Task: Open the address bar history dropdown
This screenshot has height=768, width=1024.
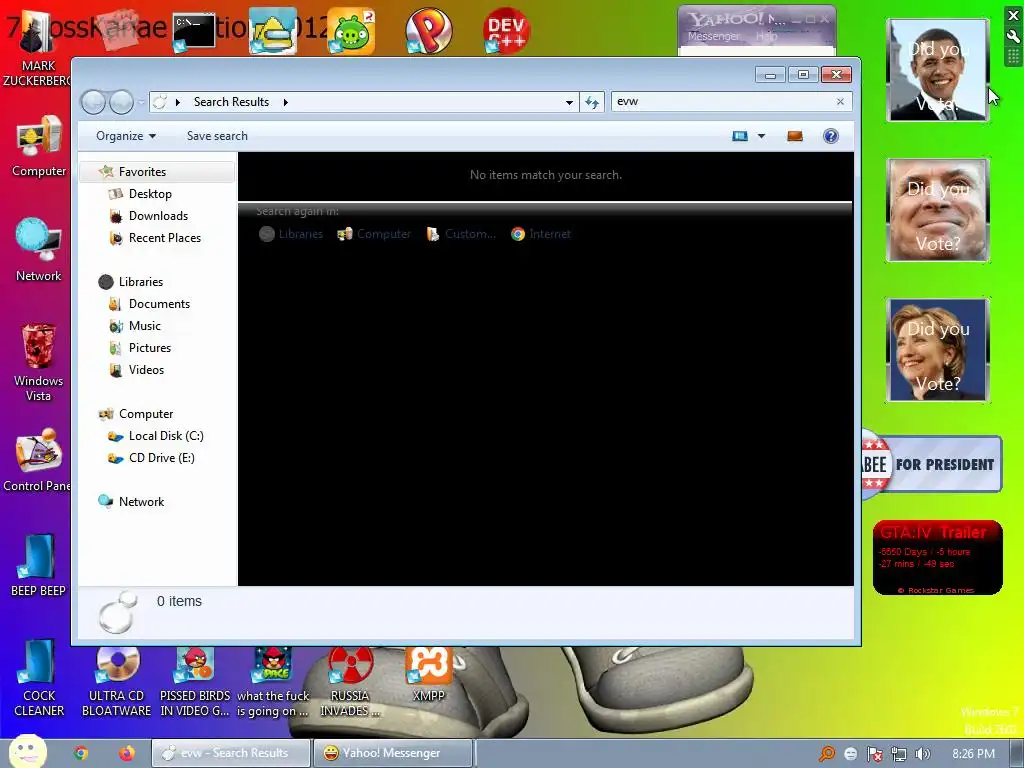Action: (569, 103)
